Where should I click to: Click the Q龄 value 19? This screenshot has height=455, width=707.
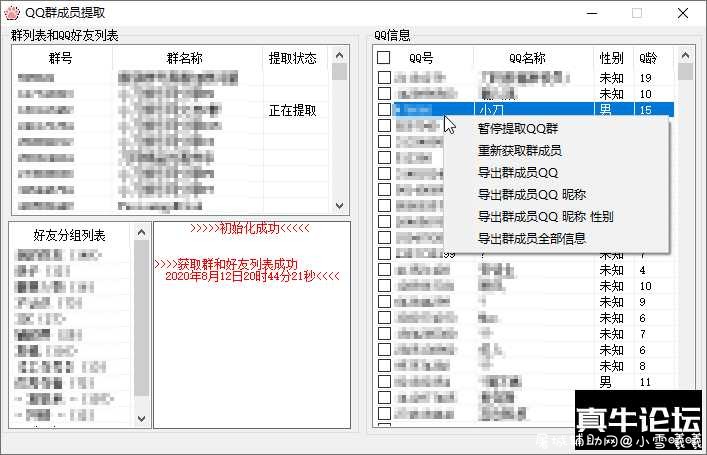[645, 78]
